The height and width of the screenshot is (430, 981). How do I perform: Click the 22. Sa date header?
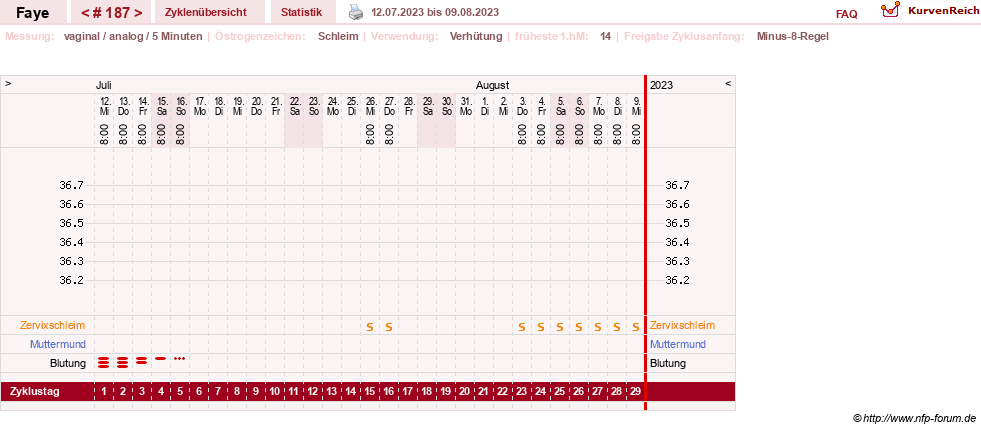(x=294, y=106)
